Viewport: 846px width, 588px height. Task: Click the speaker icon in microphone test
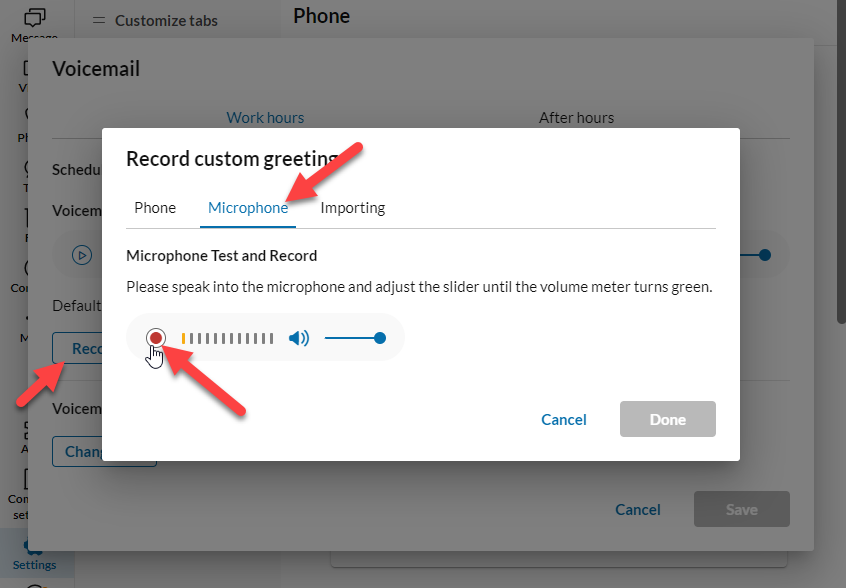click(299, 338)
